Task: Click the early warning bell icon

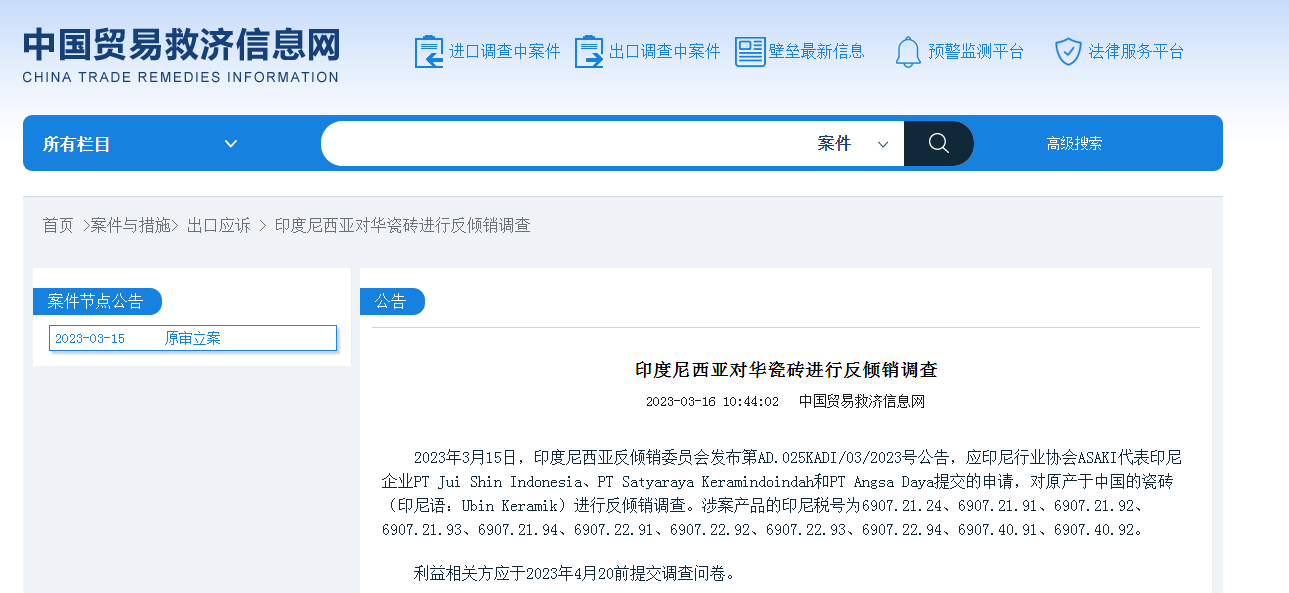Action: pyautogui.click(x=908, y=51)
